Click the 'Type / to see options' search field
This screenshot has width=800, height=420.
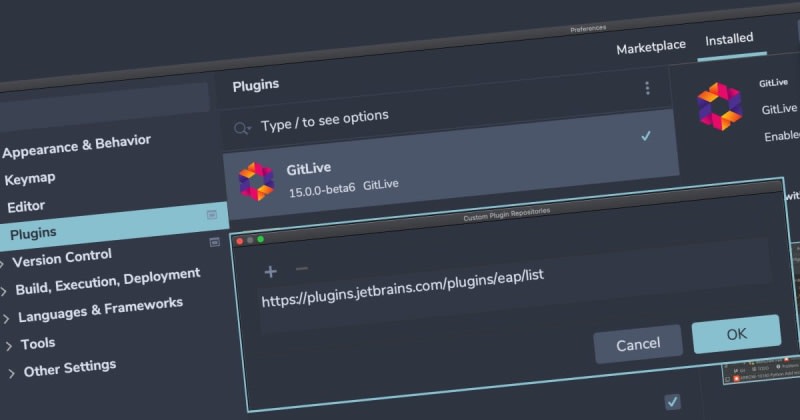coord(420,117)
